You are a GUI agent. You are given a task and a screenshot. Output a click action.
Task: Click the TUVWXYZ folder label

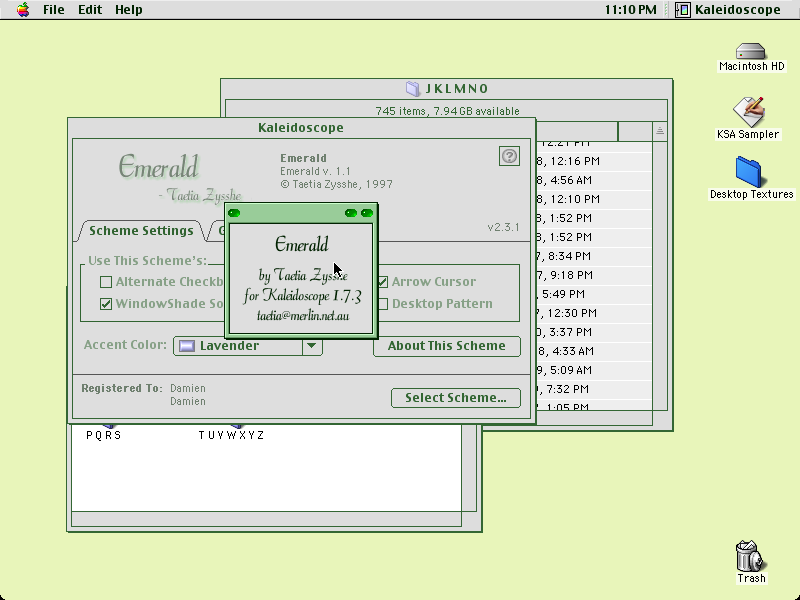point(231,435)
